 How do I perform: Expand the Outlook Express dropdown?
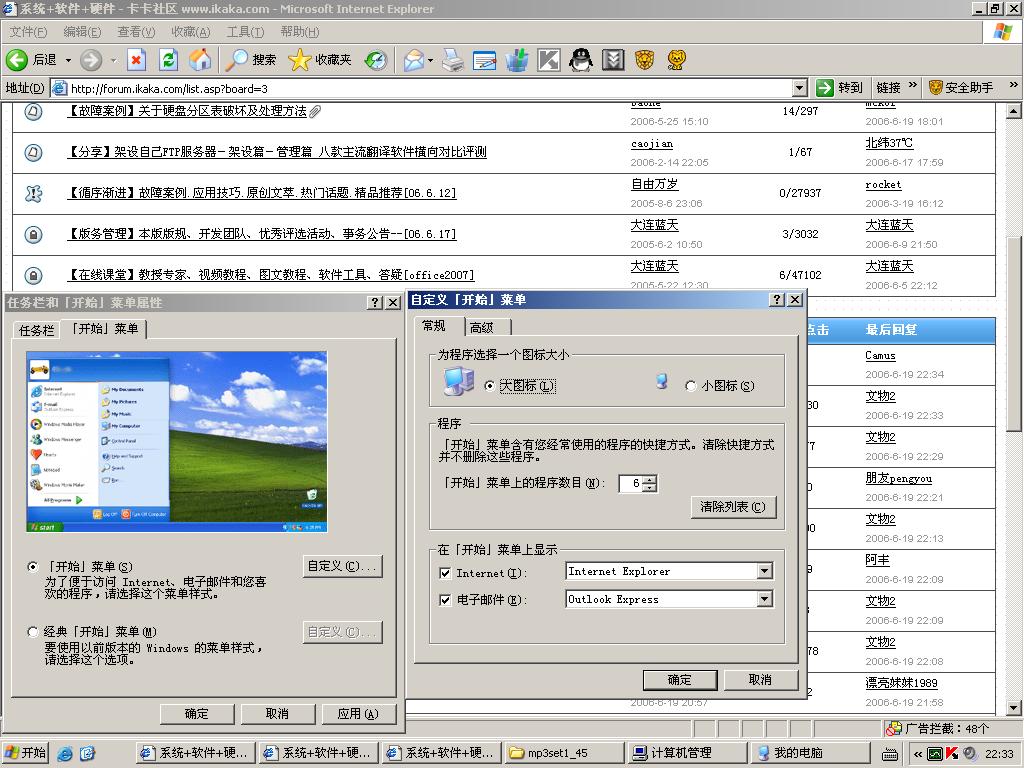point(764,600)
